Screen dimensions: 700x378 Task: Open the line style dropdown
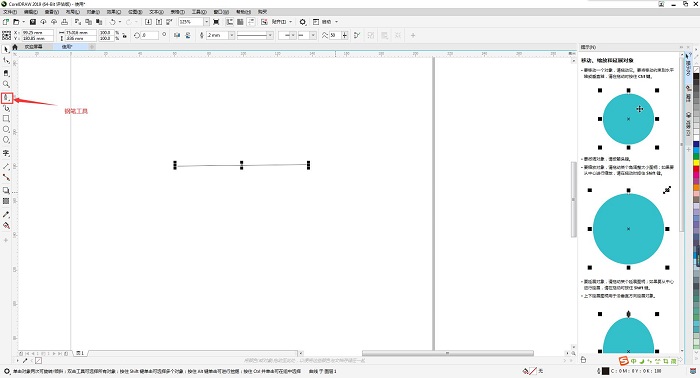pos(270,35)
